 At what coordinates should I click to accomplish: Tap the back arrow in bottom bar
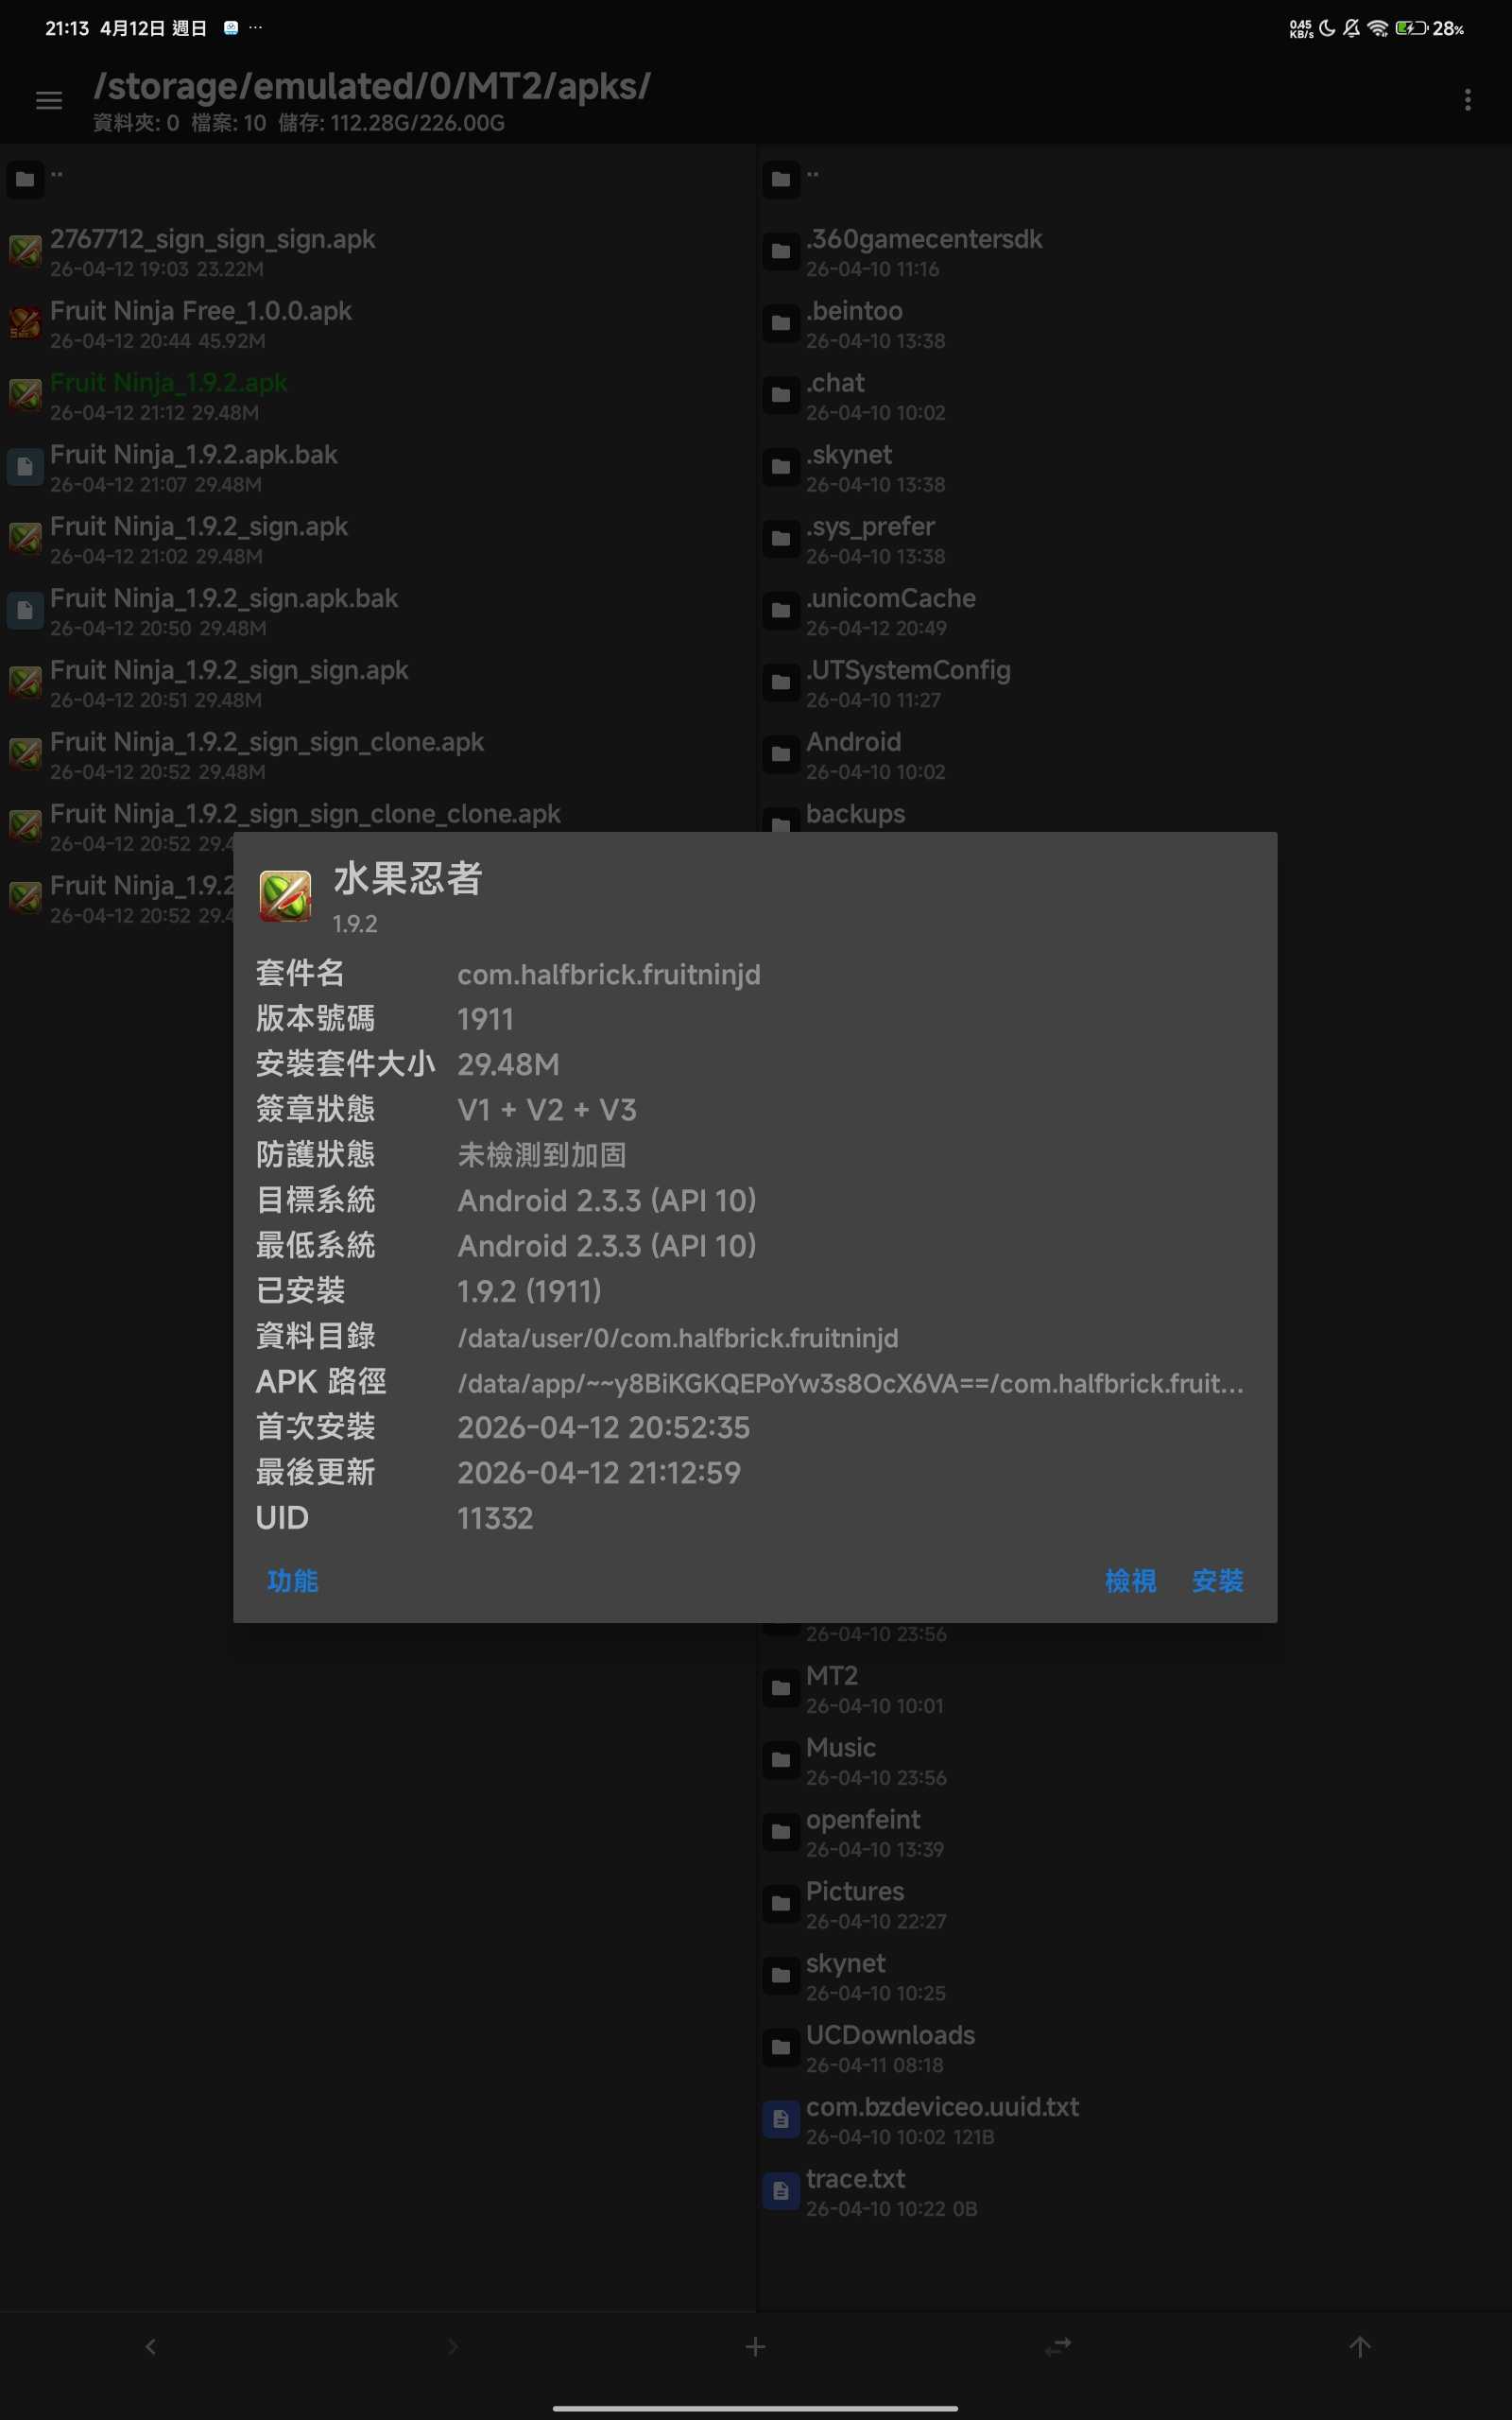(x=151, y=2346)
